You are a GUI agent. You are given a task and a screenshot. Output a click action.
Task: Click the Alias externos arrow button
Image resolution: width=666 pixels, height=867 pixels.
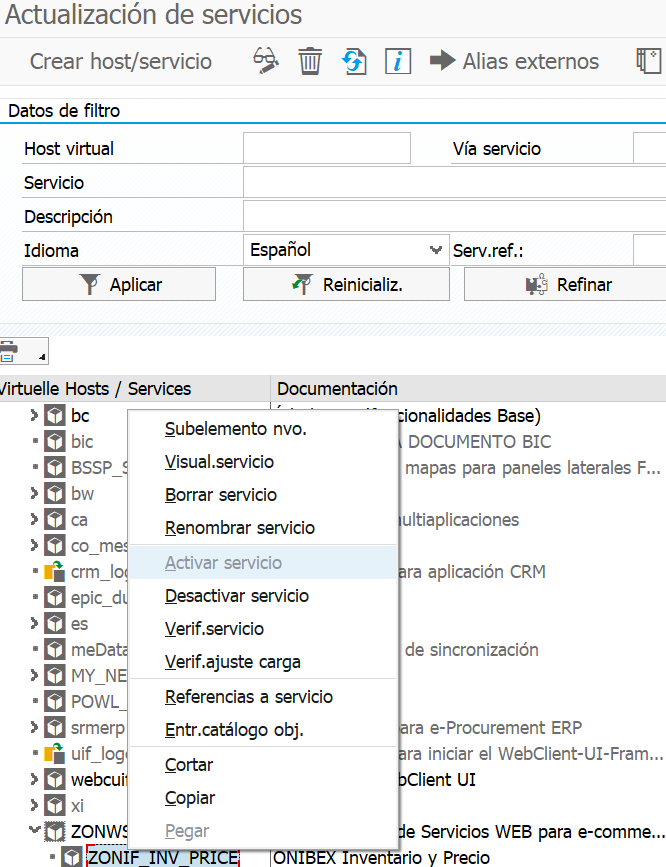click(x=514, y=61)
